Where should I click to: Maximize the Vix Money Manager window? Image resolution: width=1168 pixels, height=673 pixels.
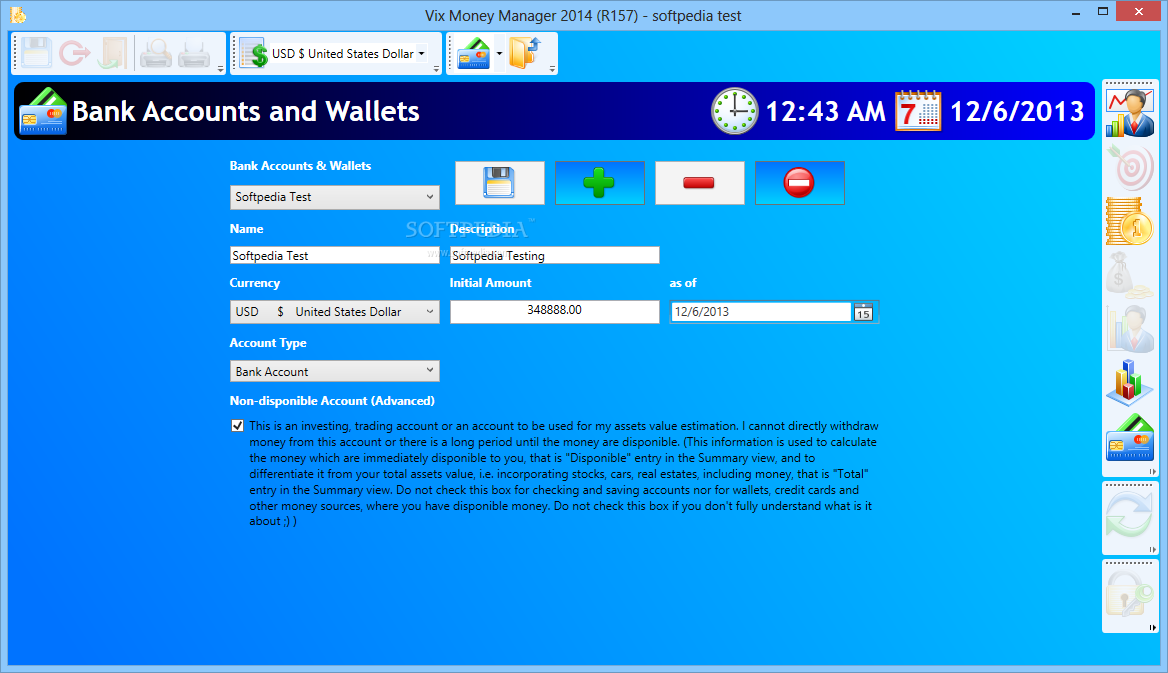[x=1103, y=11]
